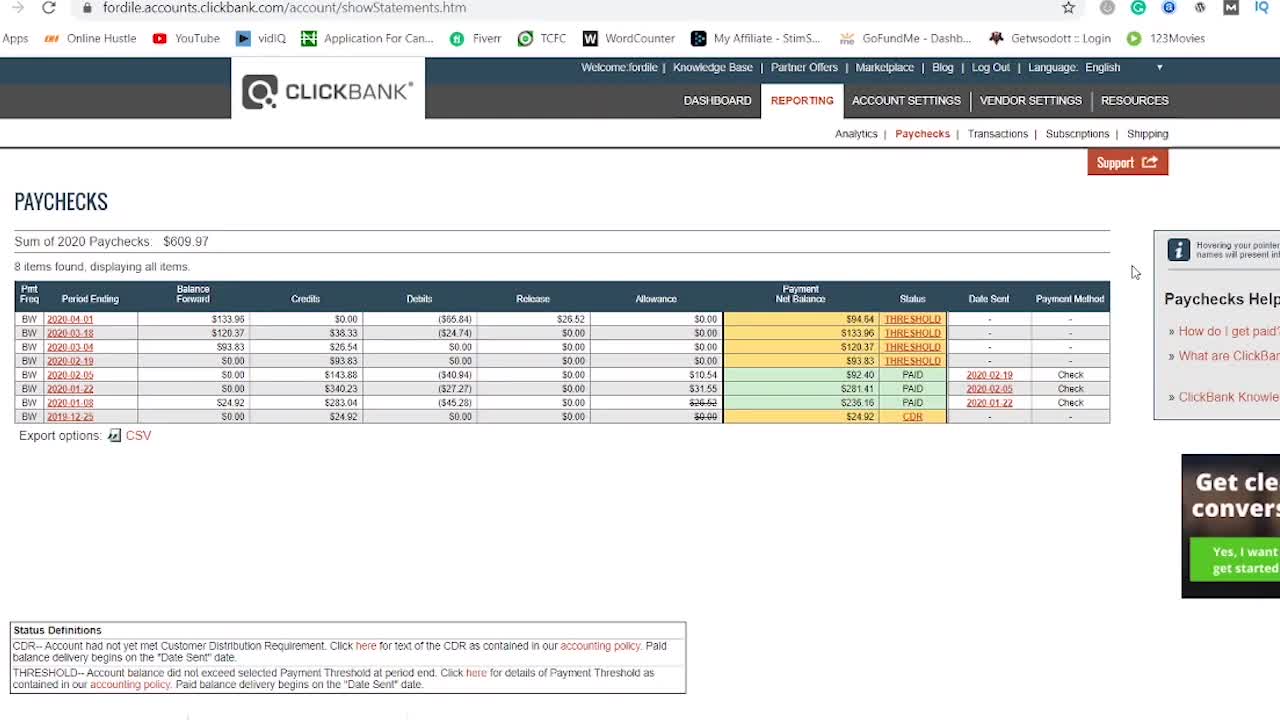Click 'Yes, I want to get started' button
The image size is (1280, 720).
pyautogui.click(x=1235, y=560)
